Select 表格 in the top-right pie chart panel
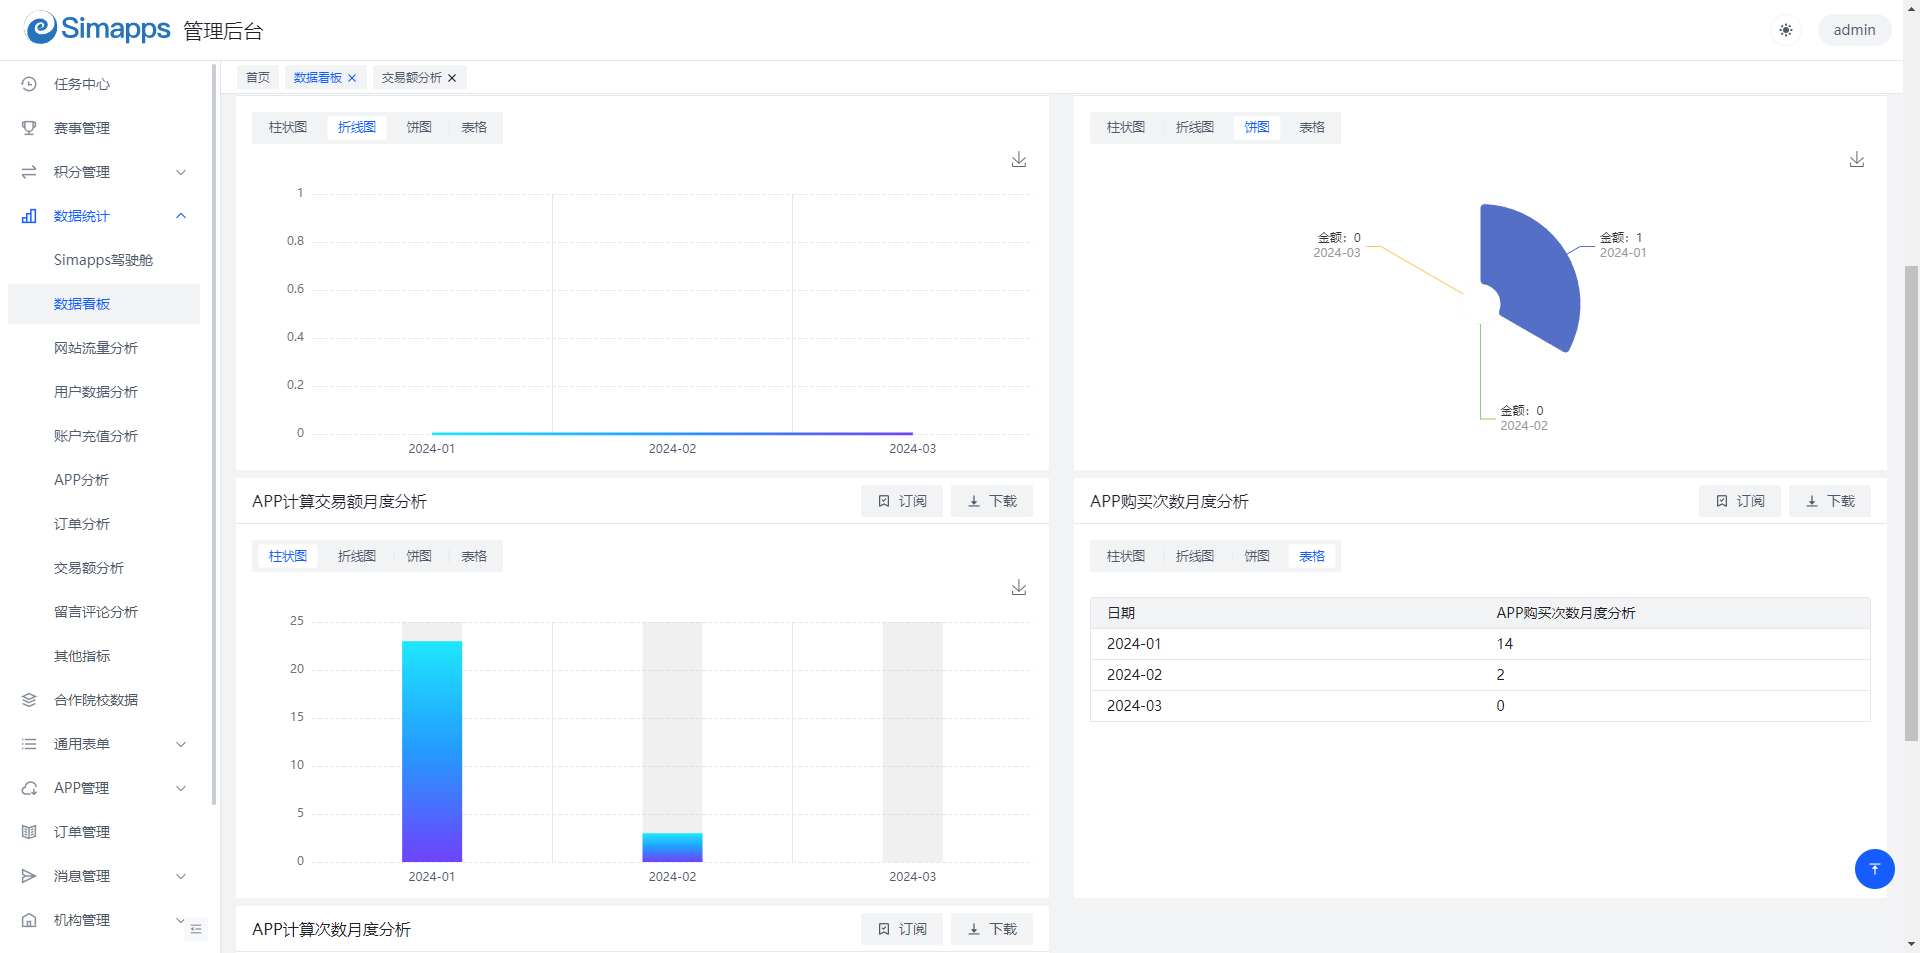 (x=1312, y=127)
